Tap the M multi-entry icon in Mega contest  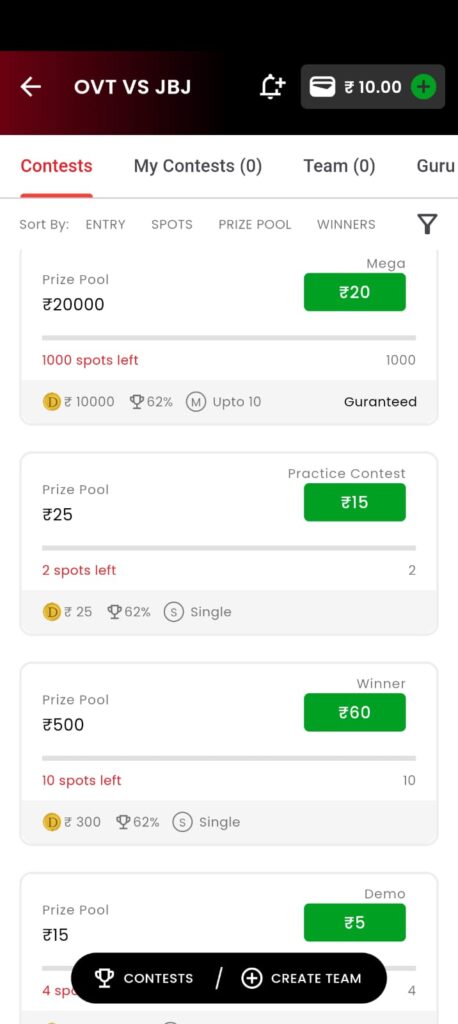coord(195,402)
